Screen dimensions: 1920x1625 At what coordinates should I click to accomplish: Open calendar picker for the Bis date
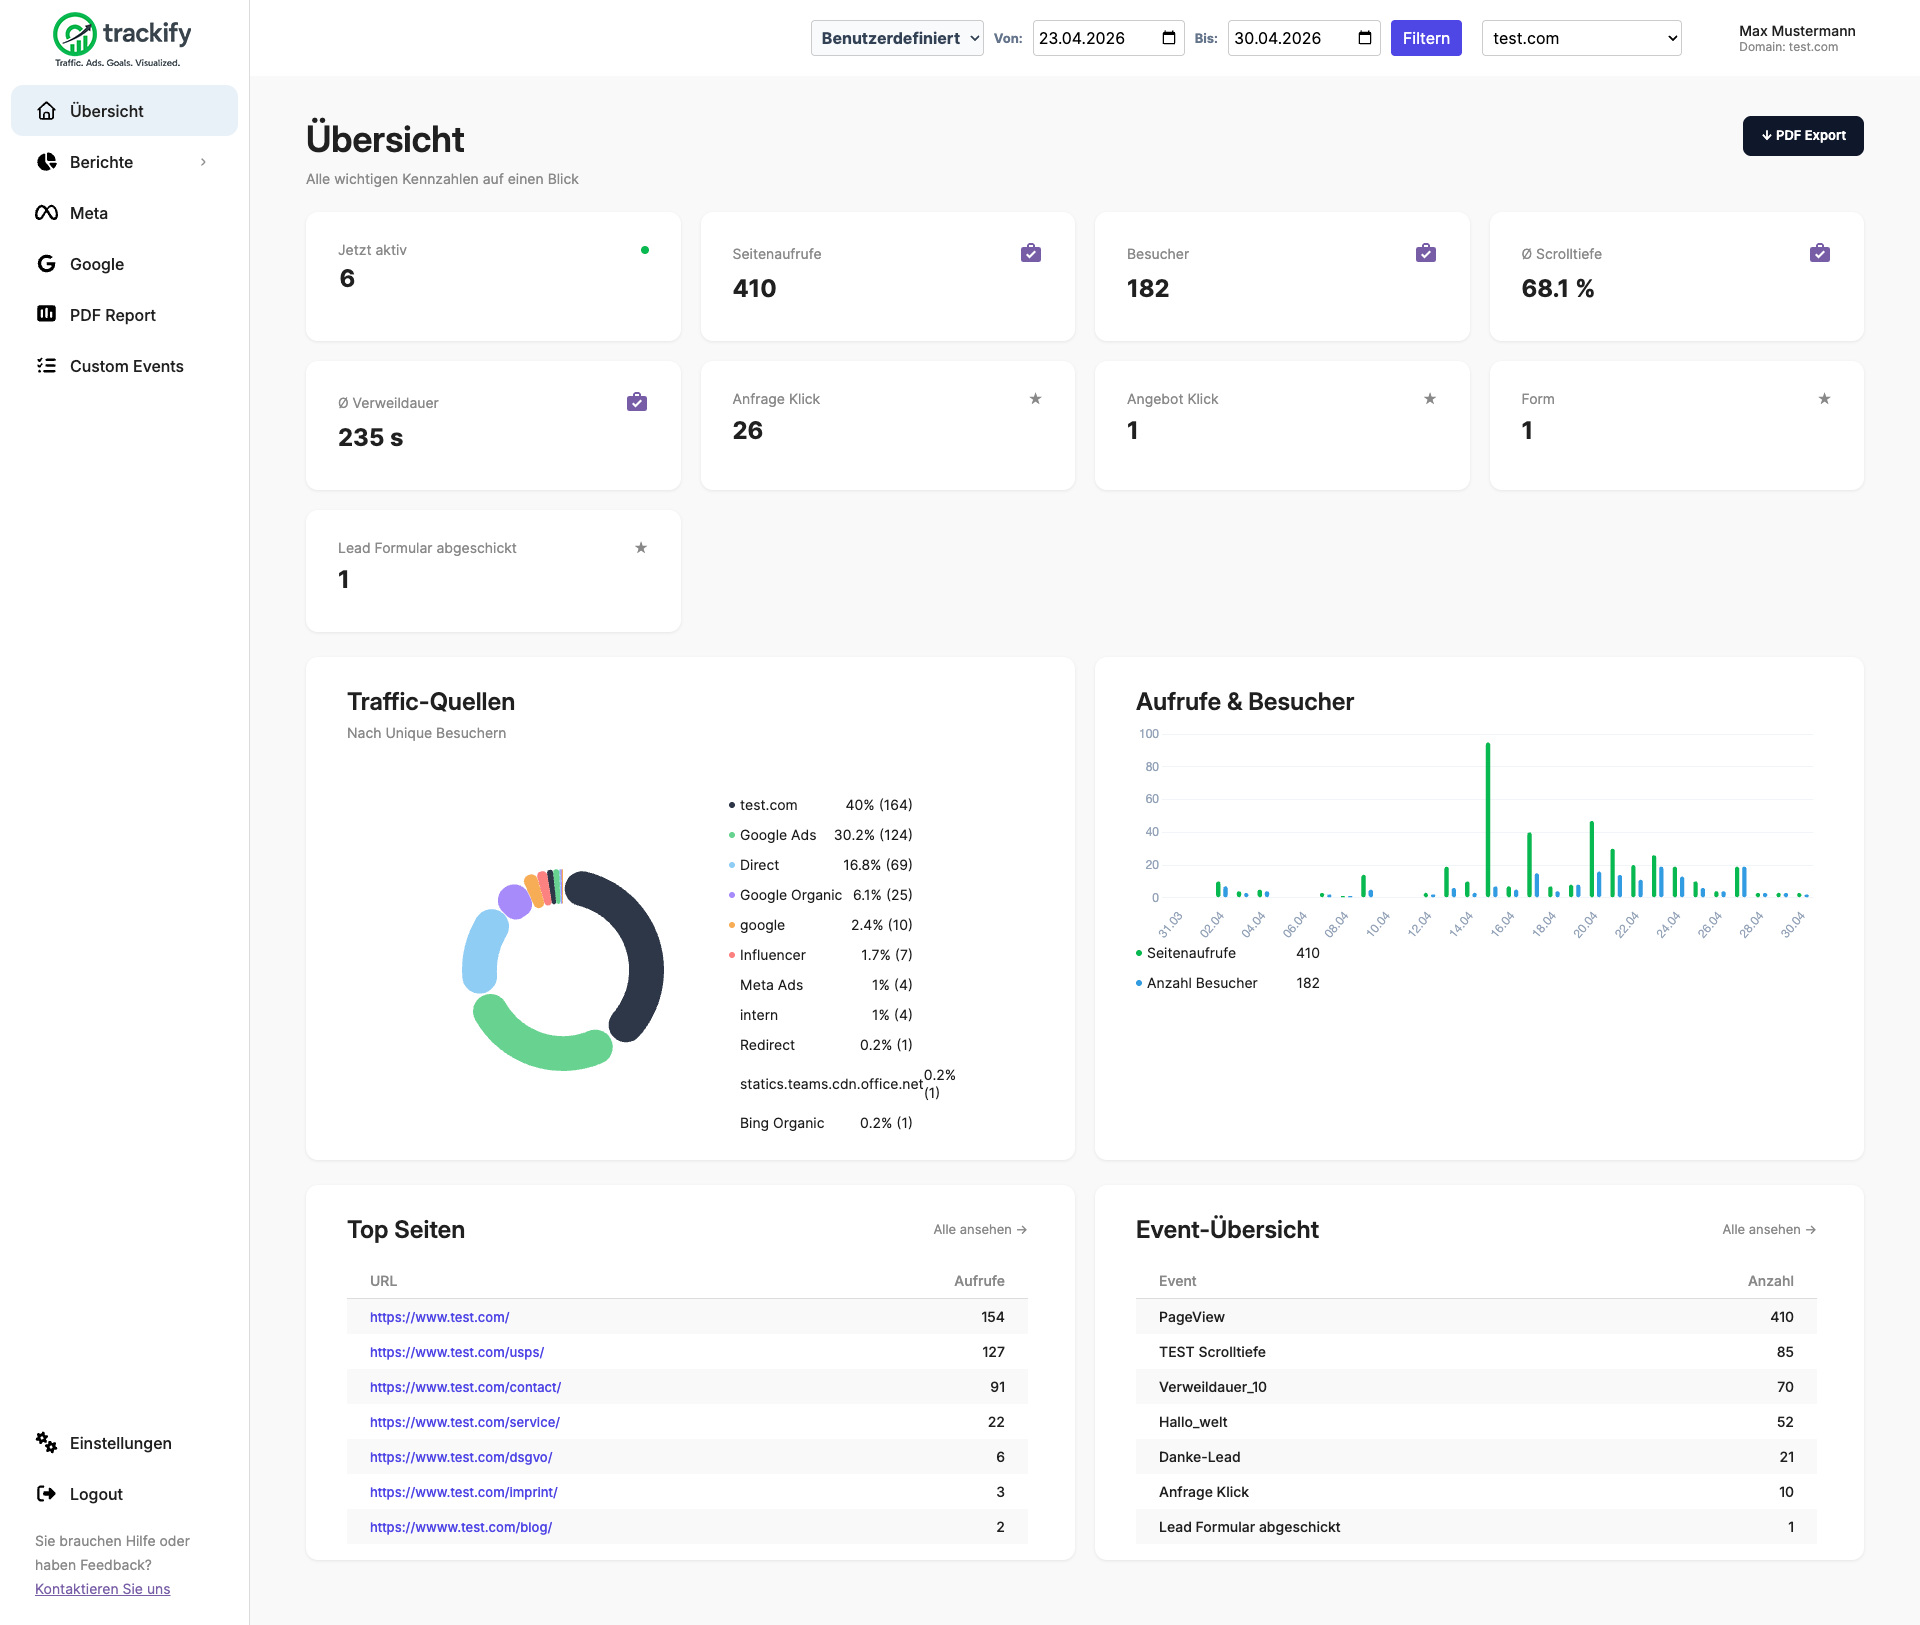1365,38
